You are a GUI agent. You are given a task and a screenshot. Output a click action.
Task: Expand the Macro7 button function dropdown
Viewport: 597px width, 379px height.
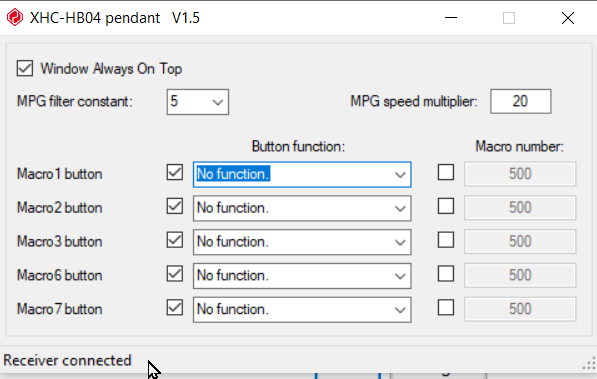(302, 310)
